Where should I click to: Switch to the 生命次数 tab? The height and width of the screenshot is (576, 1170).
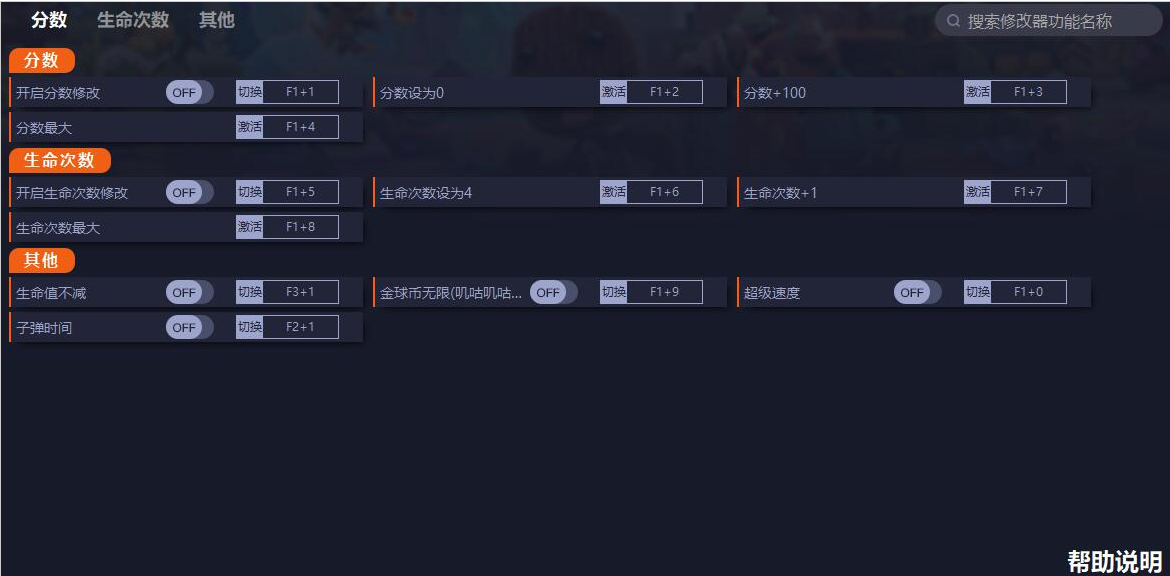point(133,20)
